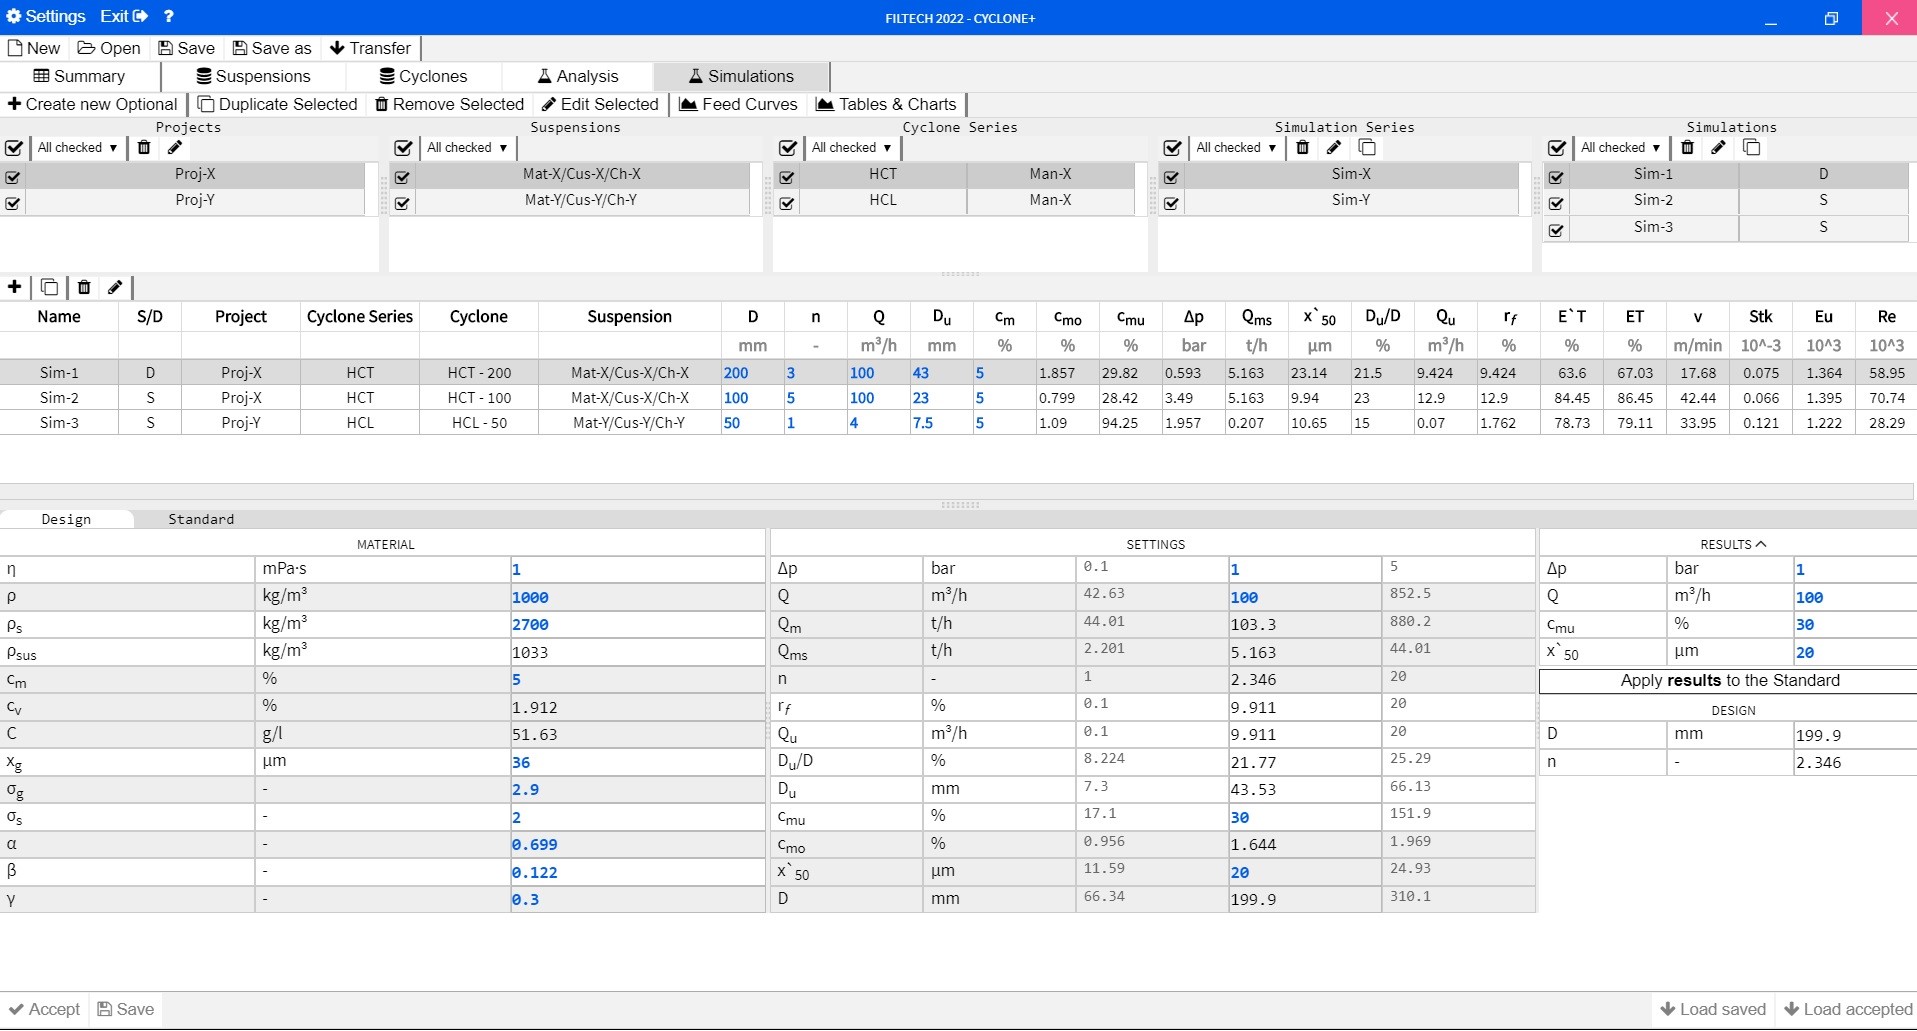Open Tables & Charts
Screen dimensions: 1917x1031
click(x=887, y=104)
